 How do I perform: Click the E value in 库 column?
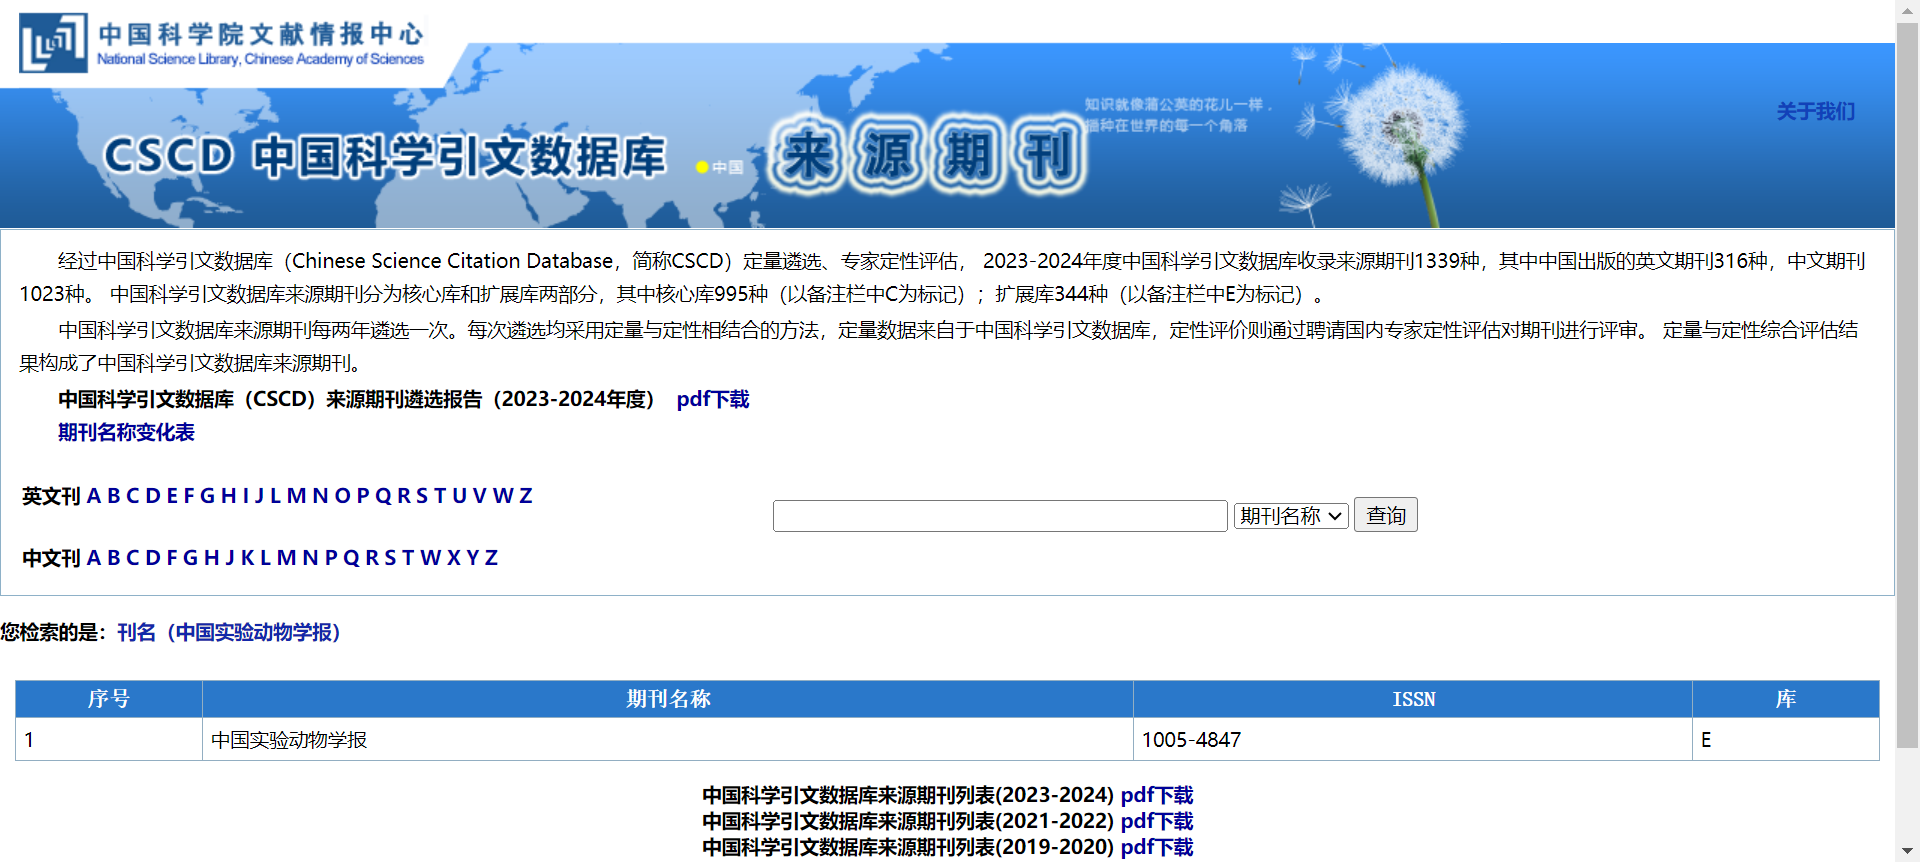[1786, 740]
